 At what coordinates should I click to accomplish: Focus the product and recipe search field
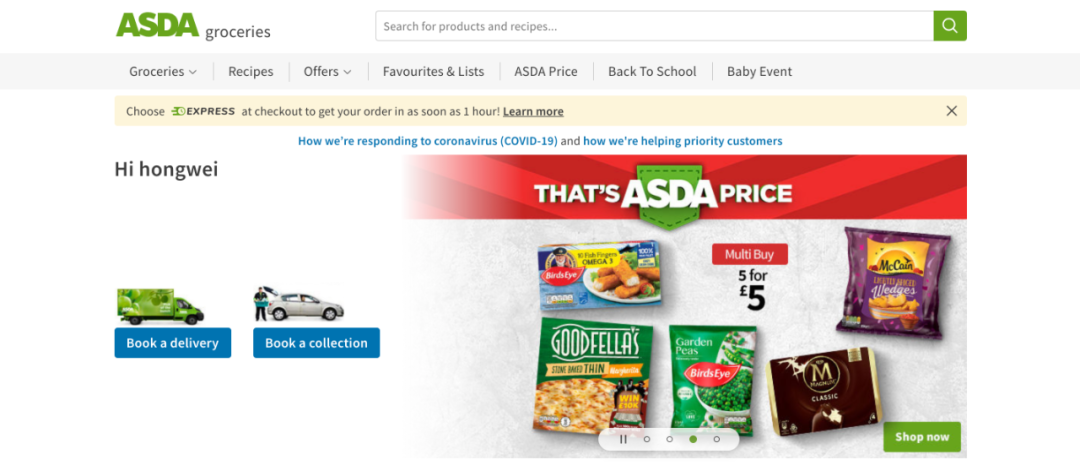654,26
